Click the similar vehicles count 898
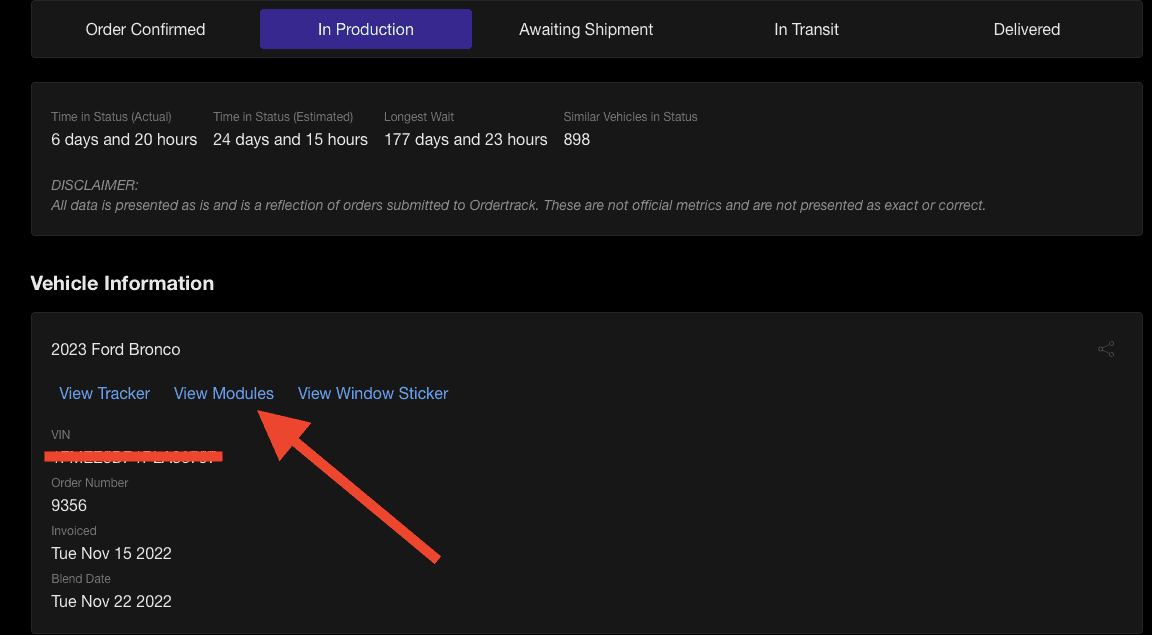This screenshot has width=1152, height=635. coord(577,140)
